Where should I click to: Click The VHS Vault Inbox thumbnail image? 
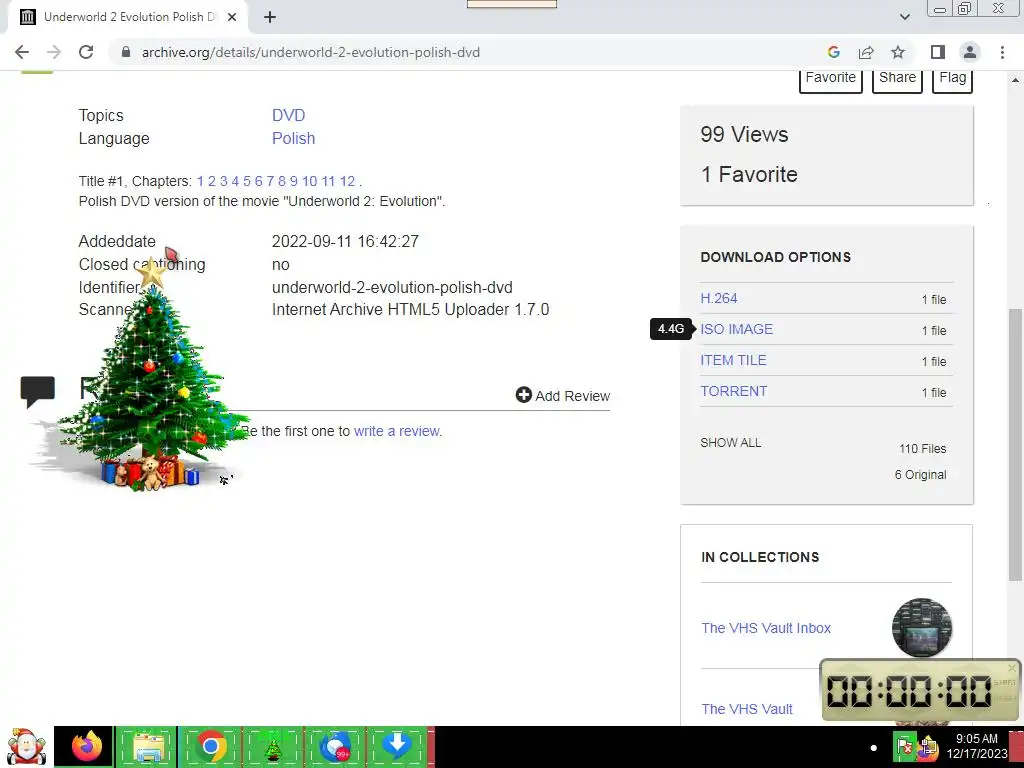921,628
